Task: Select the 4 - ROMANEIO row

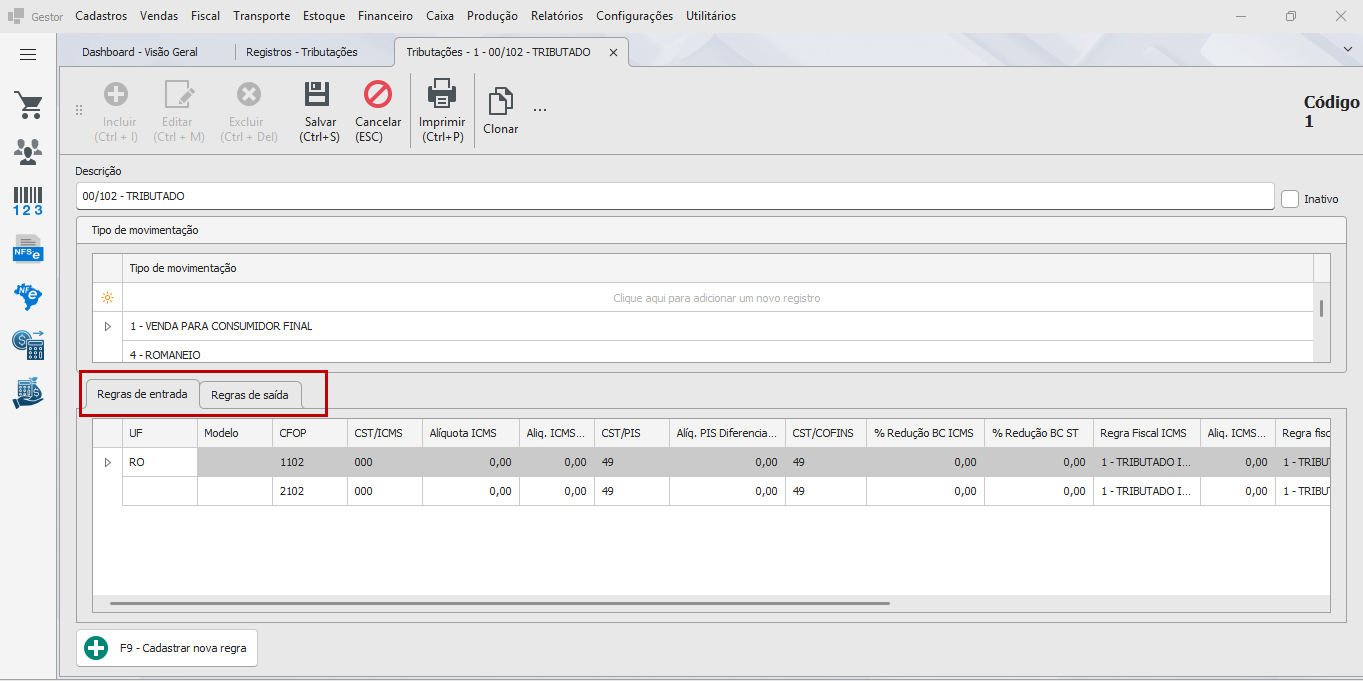Action: (717, 352)
